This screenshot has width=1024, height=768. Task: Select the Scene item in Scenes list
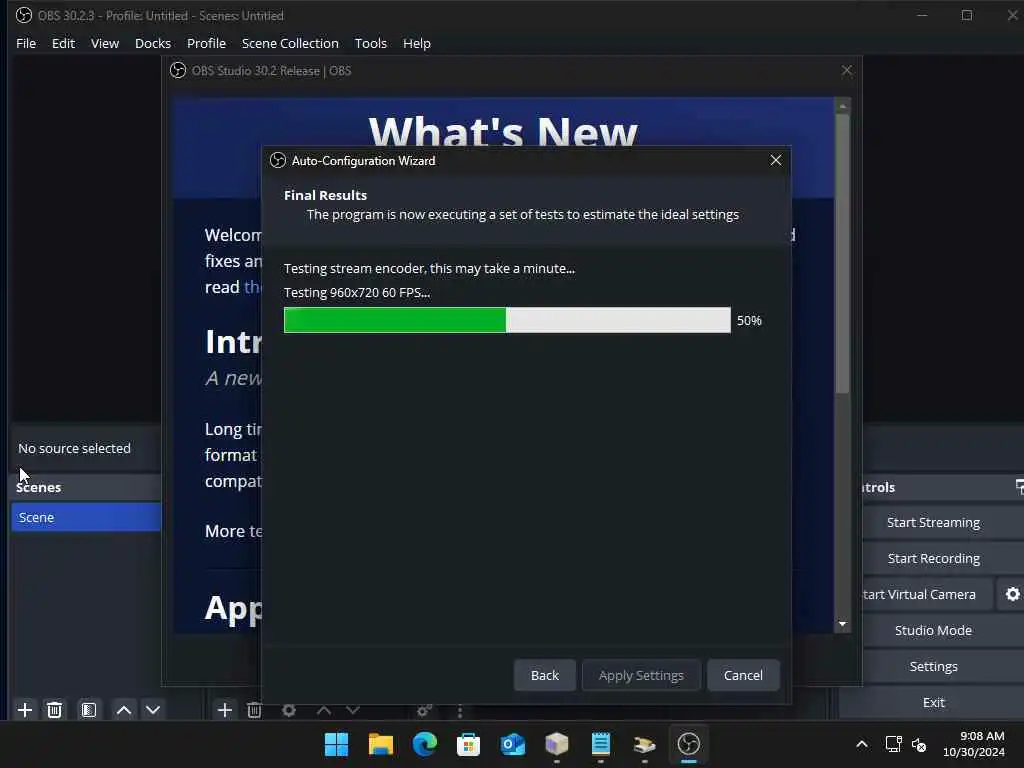click(86, 517)
